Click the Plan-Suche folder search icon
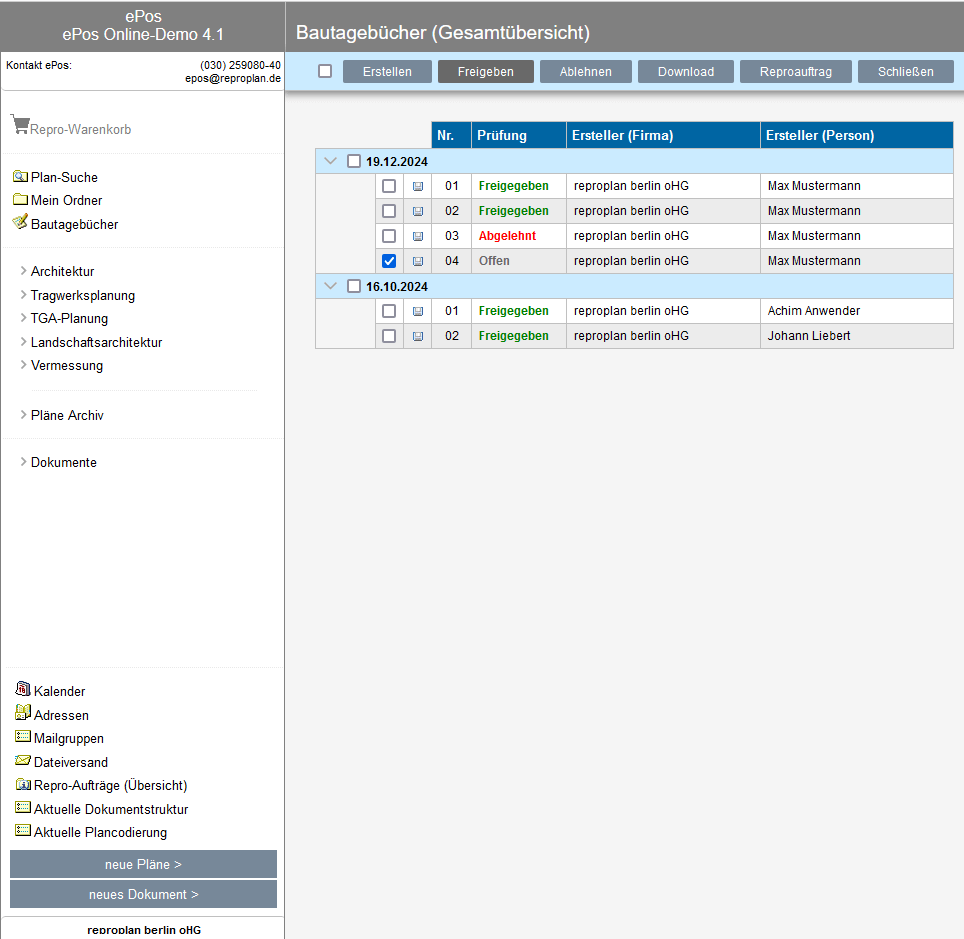Screen dimensions: 964x939 click(20, 176)
